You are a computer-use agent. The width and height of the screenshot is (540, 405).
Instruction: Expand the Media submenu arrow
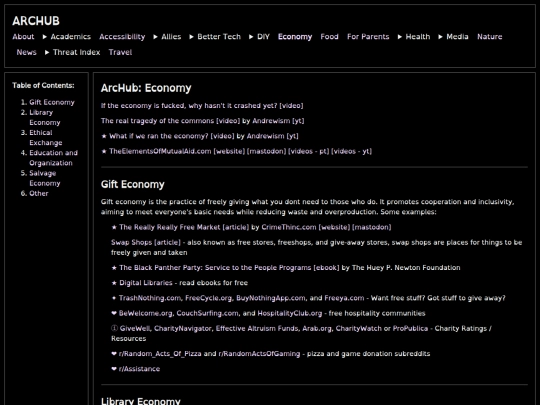click(440, 37)
